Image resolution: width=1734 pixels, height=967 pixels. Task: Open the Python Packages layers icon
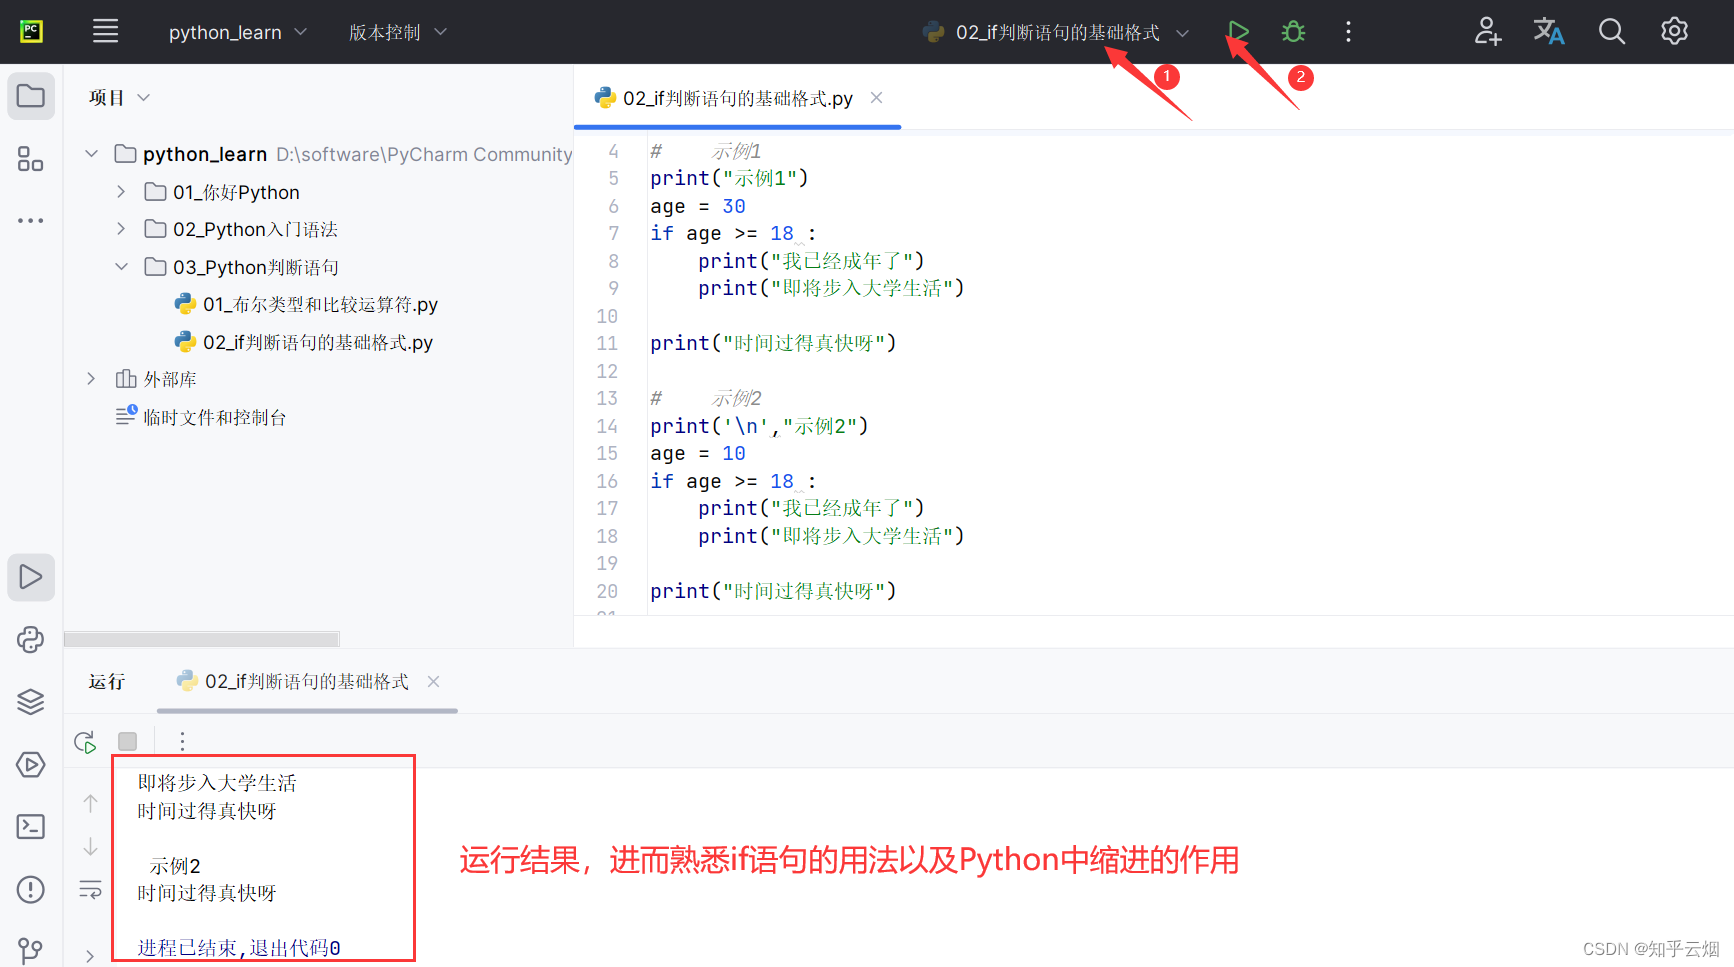click(x=31, y=702)
